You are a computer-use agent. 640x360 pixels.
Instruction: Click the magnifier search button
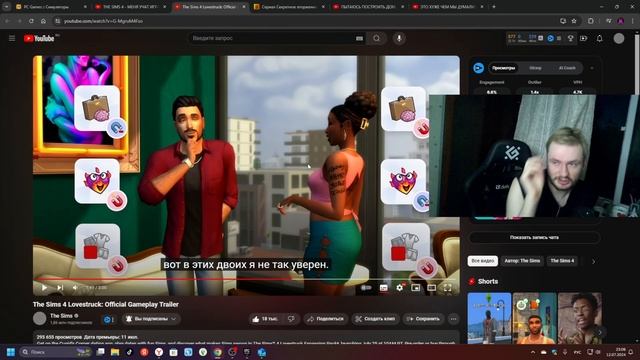[x=376, y=38]
